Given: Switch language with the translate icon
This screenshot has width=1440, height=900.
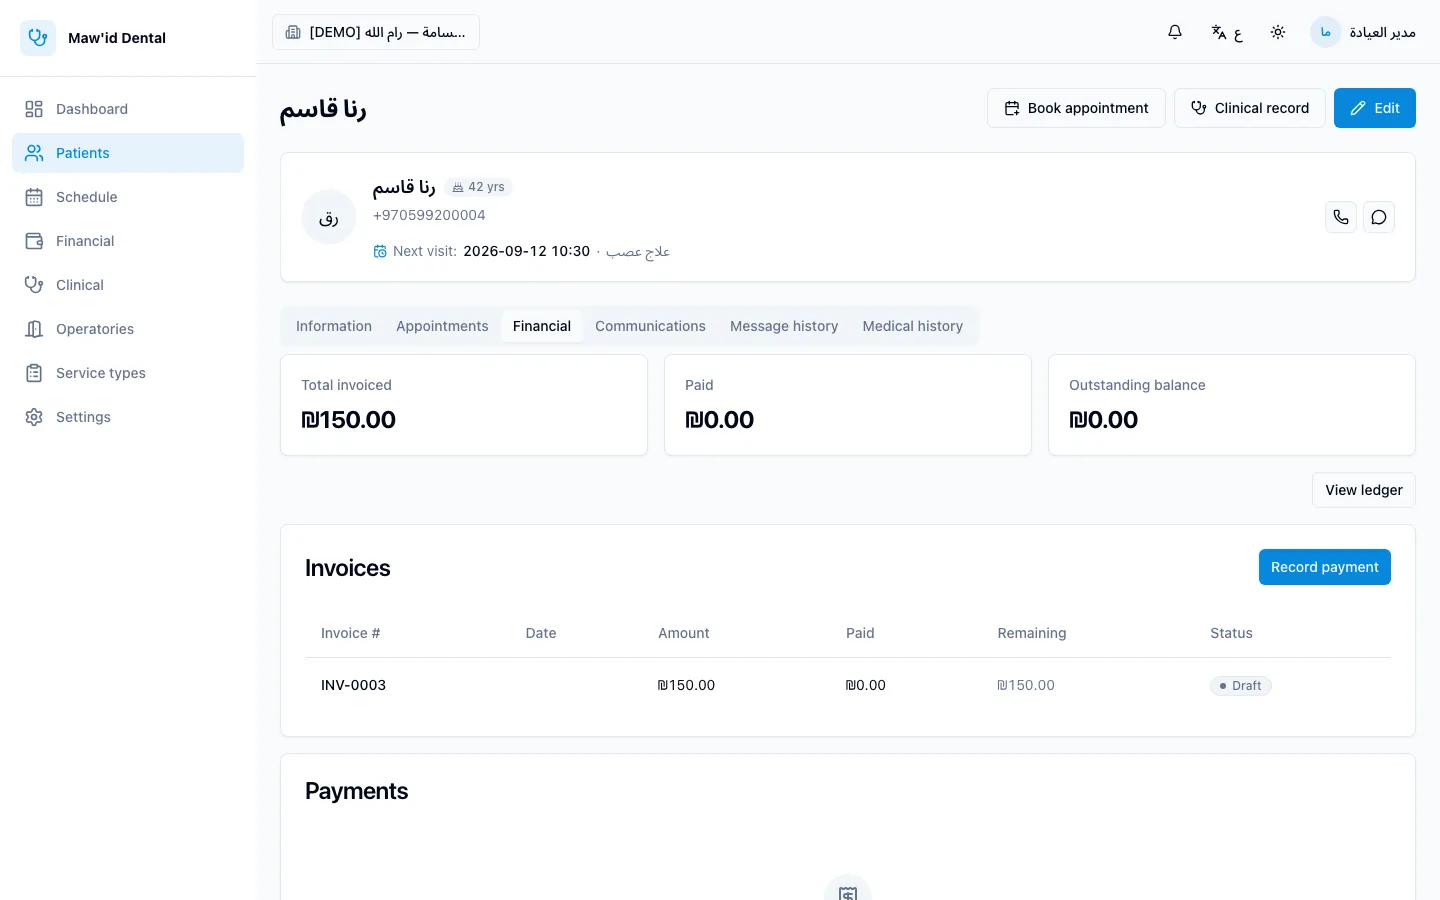Looking at the screenshot, I should point(1226,32).
